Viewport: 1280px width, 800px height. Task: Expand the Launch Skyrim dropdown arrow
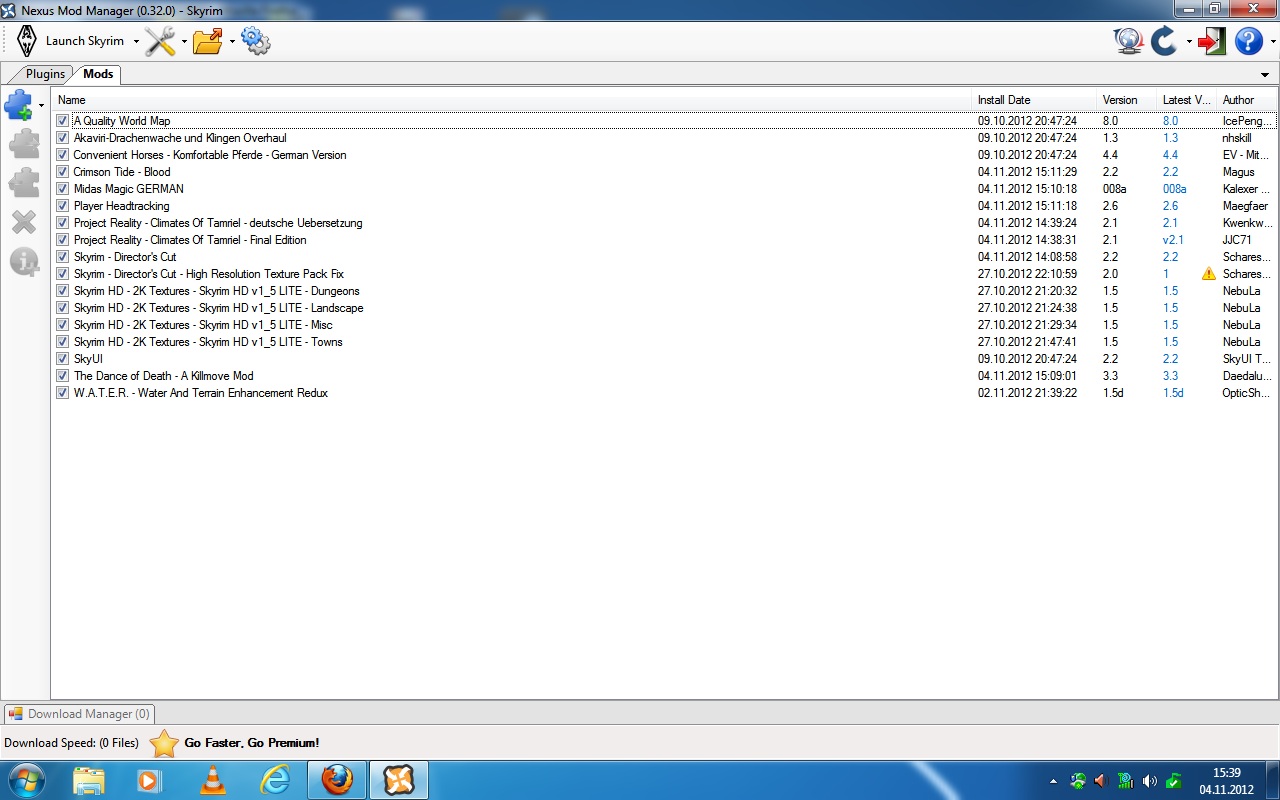click(136, 42)
